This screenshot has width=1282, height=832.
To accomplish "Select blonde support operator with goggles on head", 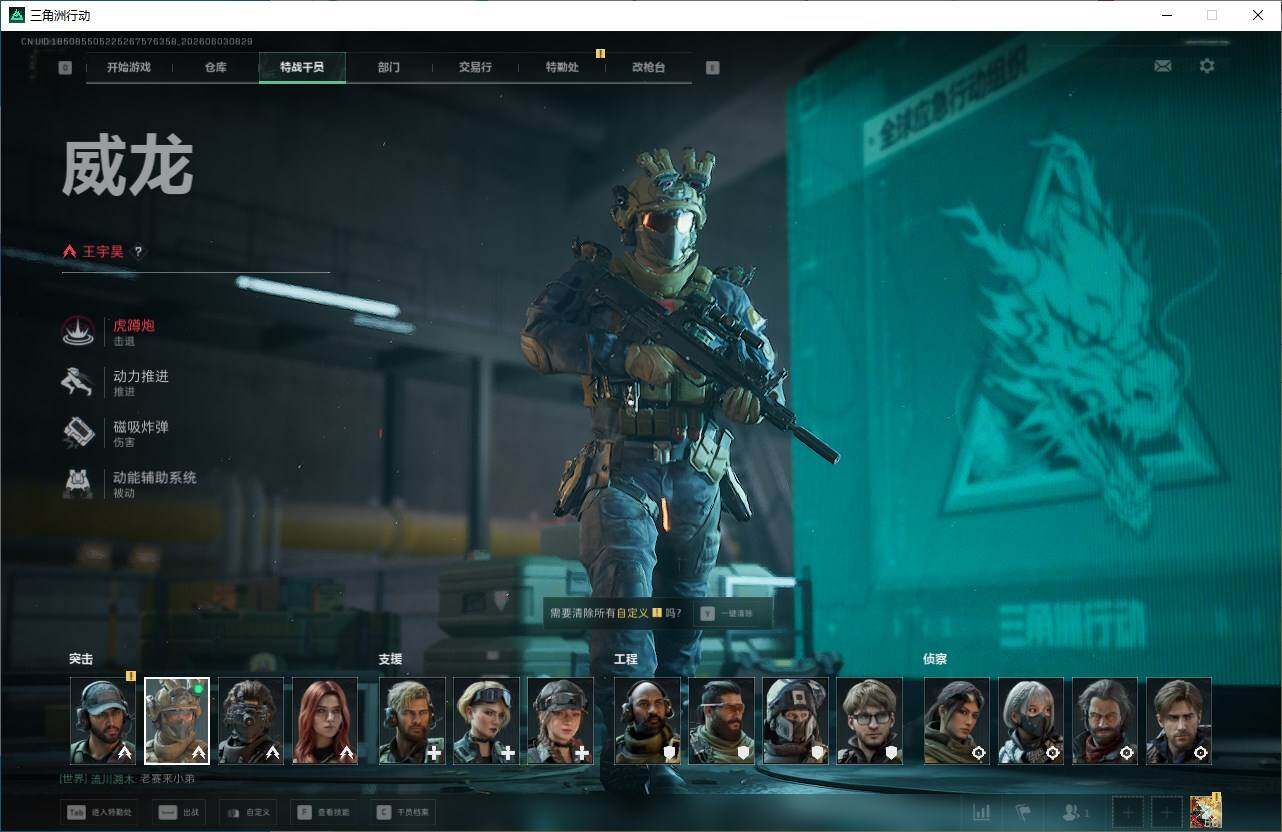I will (x=486, y=721).
